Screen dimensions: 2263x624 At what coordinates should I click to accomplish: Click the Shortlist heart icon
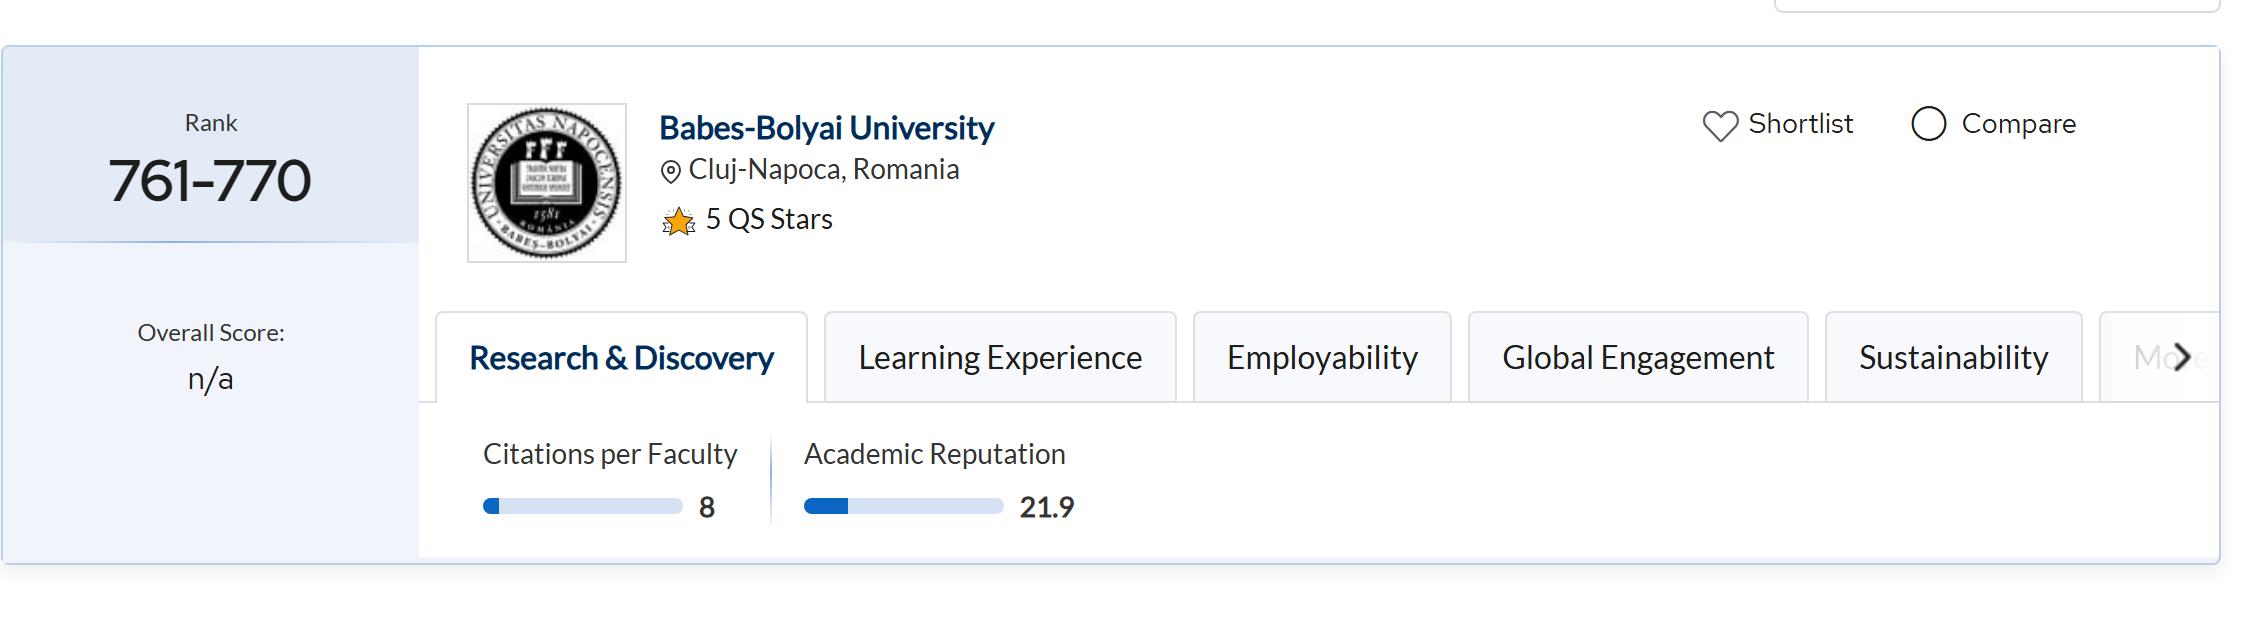[x=1720, y=126]
